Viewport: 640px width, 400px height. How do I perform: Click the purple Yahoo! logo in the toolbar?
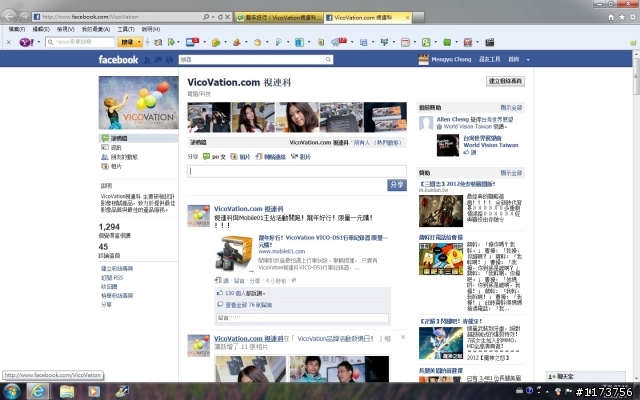click(x=26, y=42)
